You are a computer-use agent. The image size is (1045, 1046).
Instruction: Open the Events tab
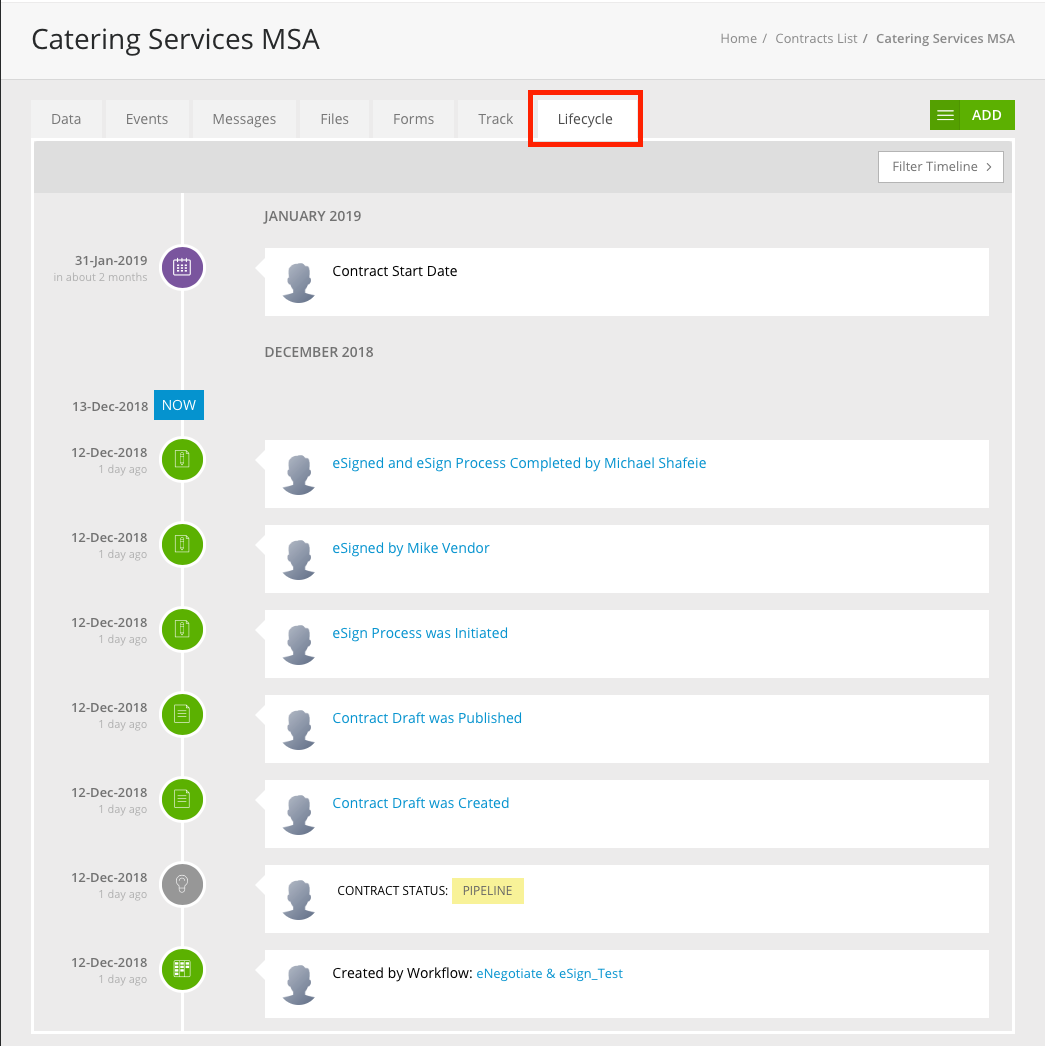point(147,119)
